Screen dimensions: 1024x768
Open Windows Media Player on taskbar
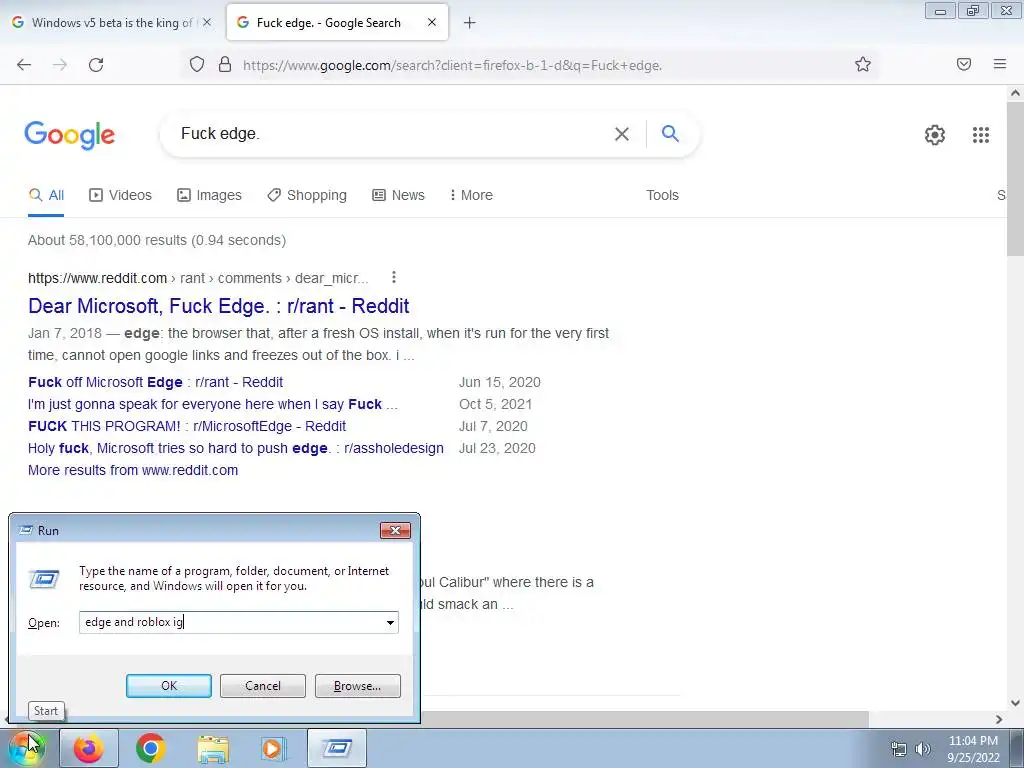[274, 748]
